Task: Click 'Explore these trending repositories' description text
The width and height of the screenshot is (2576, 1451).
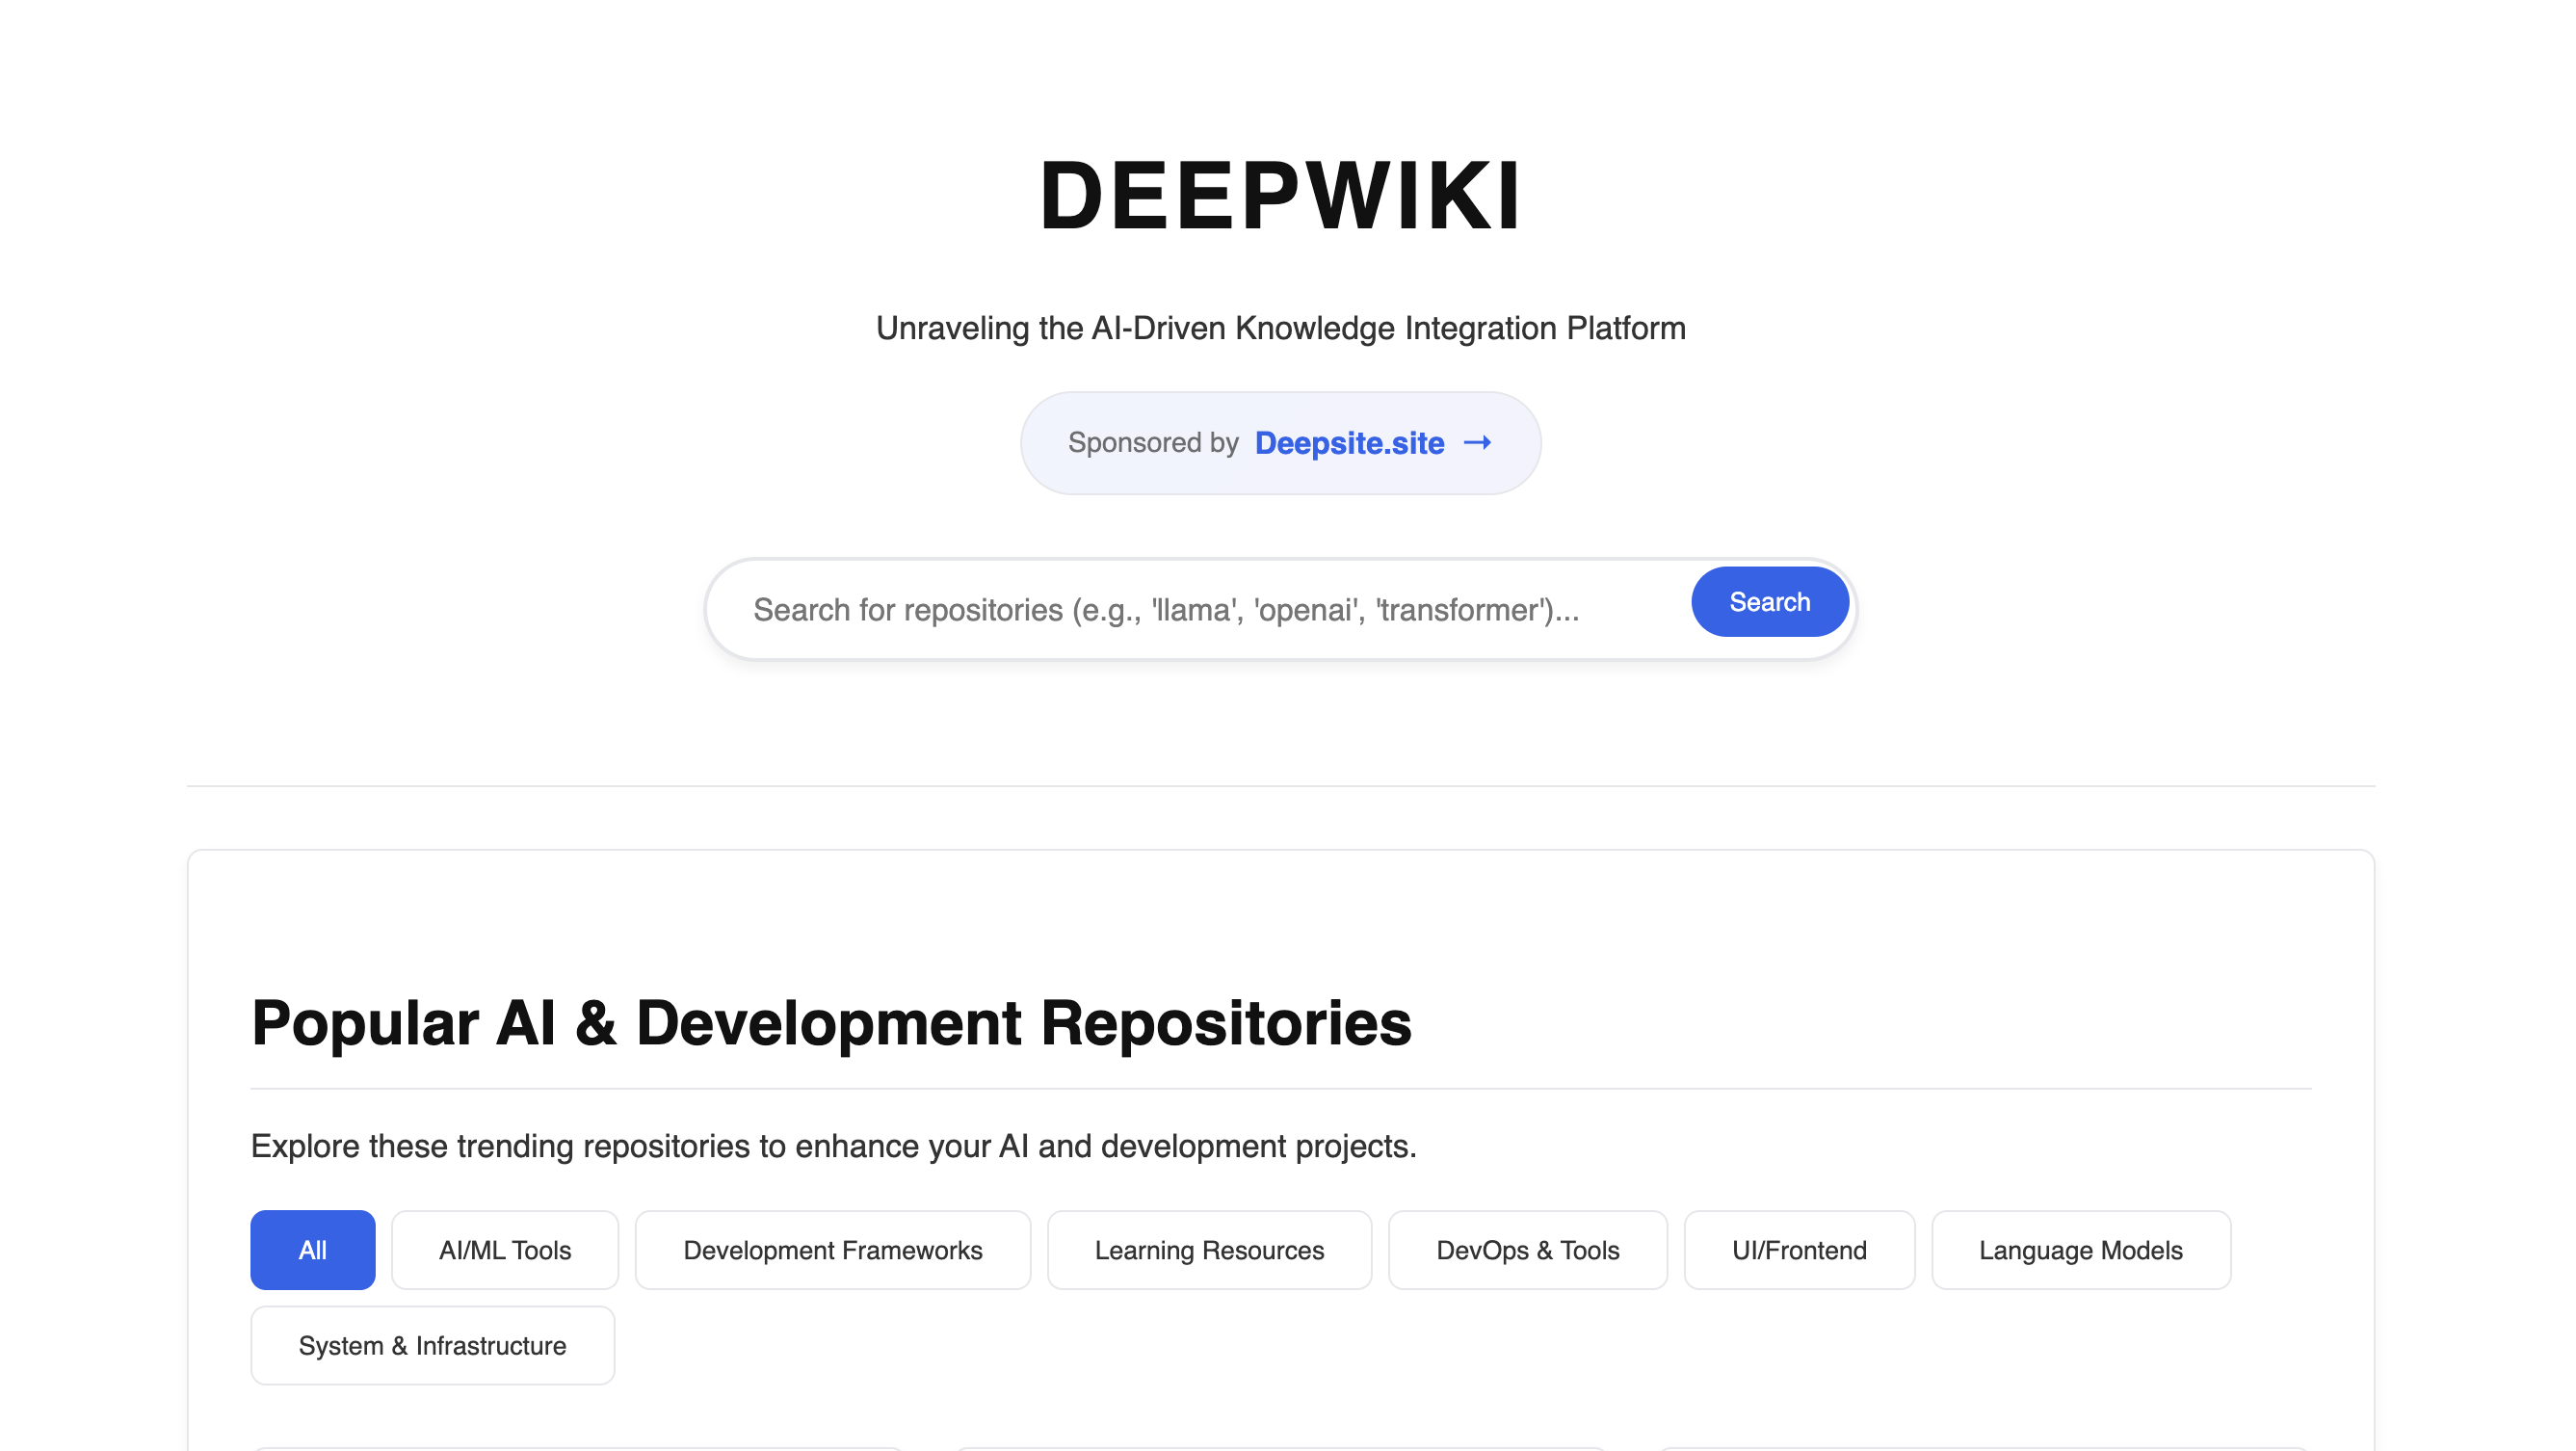Action: click(x=833, y=1146)
